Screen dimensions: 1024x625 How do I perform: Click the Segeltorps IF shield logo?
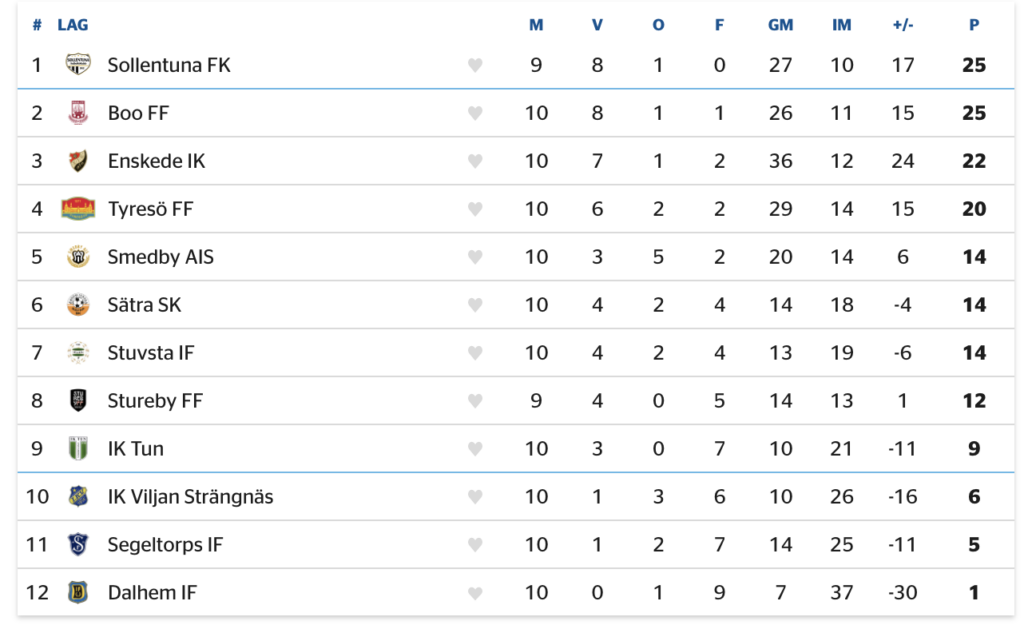click(78, 545)
